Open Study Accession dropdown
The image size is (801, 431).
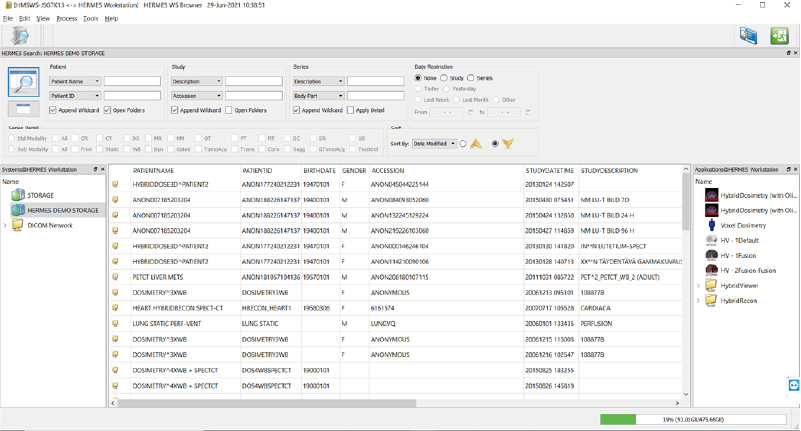tap(197, 95)
